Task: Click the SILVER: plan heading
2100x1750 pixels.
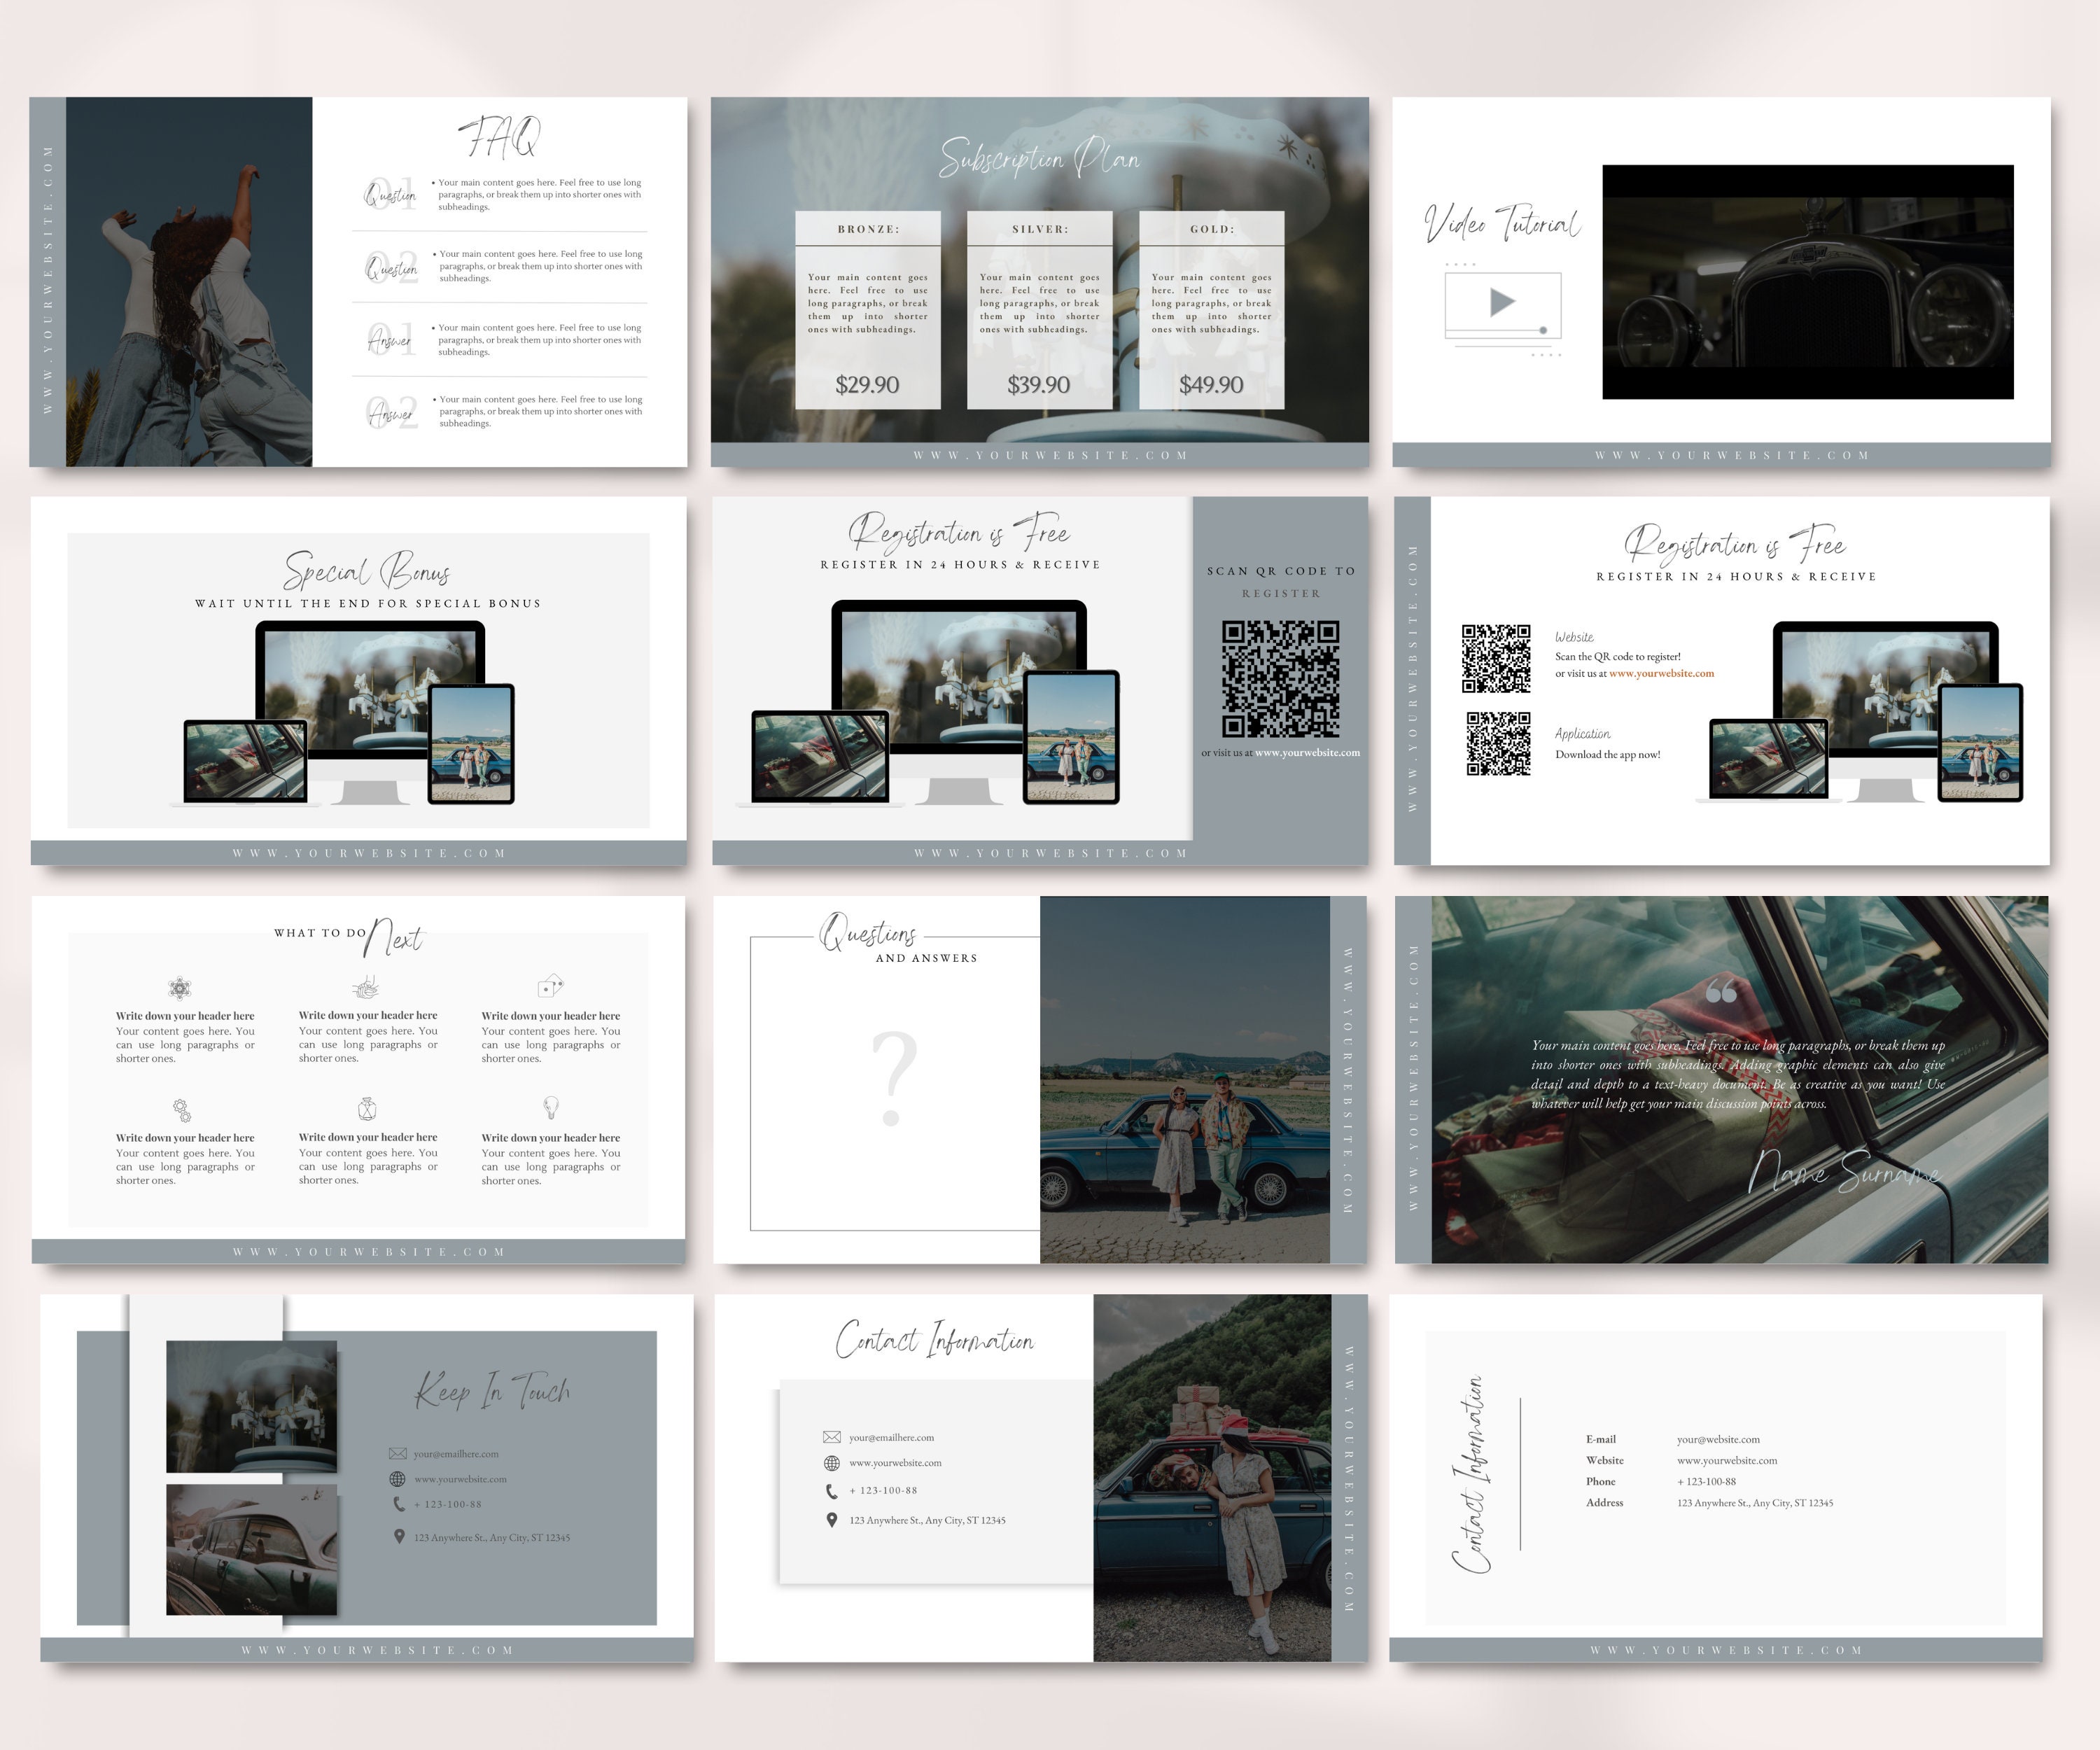Action: click(1040, 229)
